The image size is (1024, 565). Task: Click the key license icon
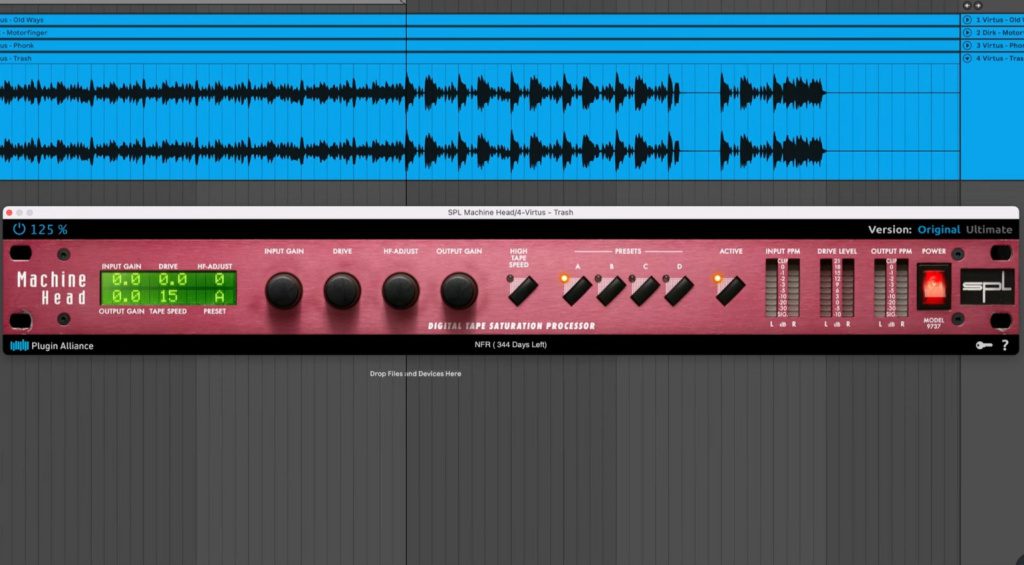tap(983, 346)
